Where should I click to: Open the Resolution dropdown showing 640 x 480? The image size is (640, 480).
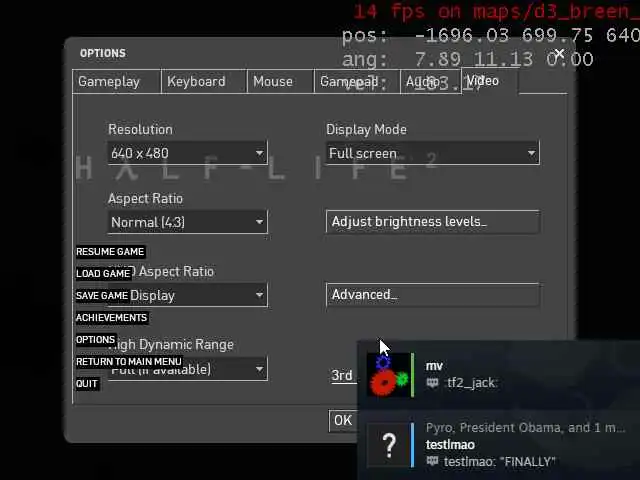click(x=187, y=153)
